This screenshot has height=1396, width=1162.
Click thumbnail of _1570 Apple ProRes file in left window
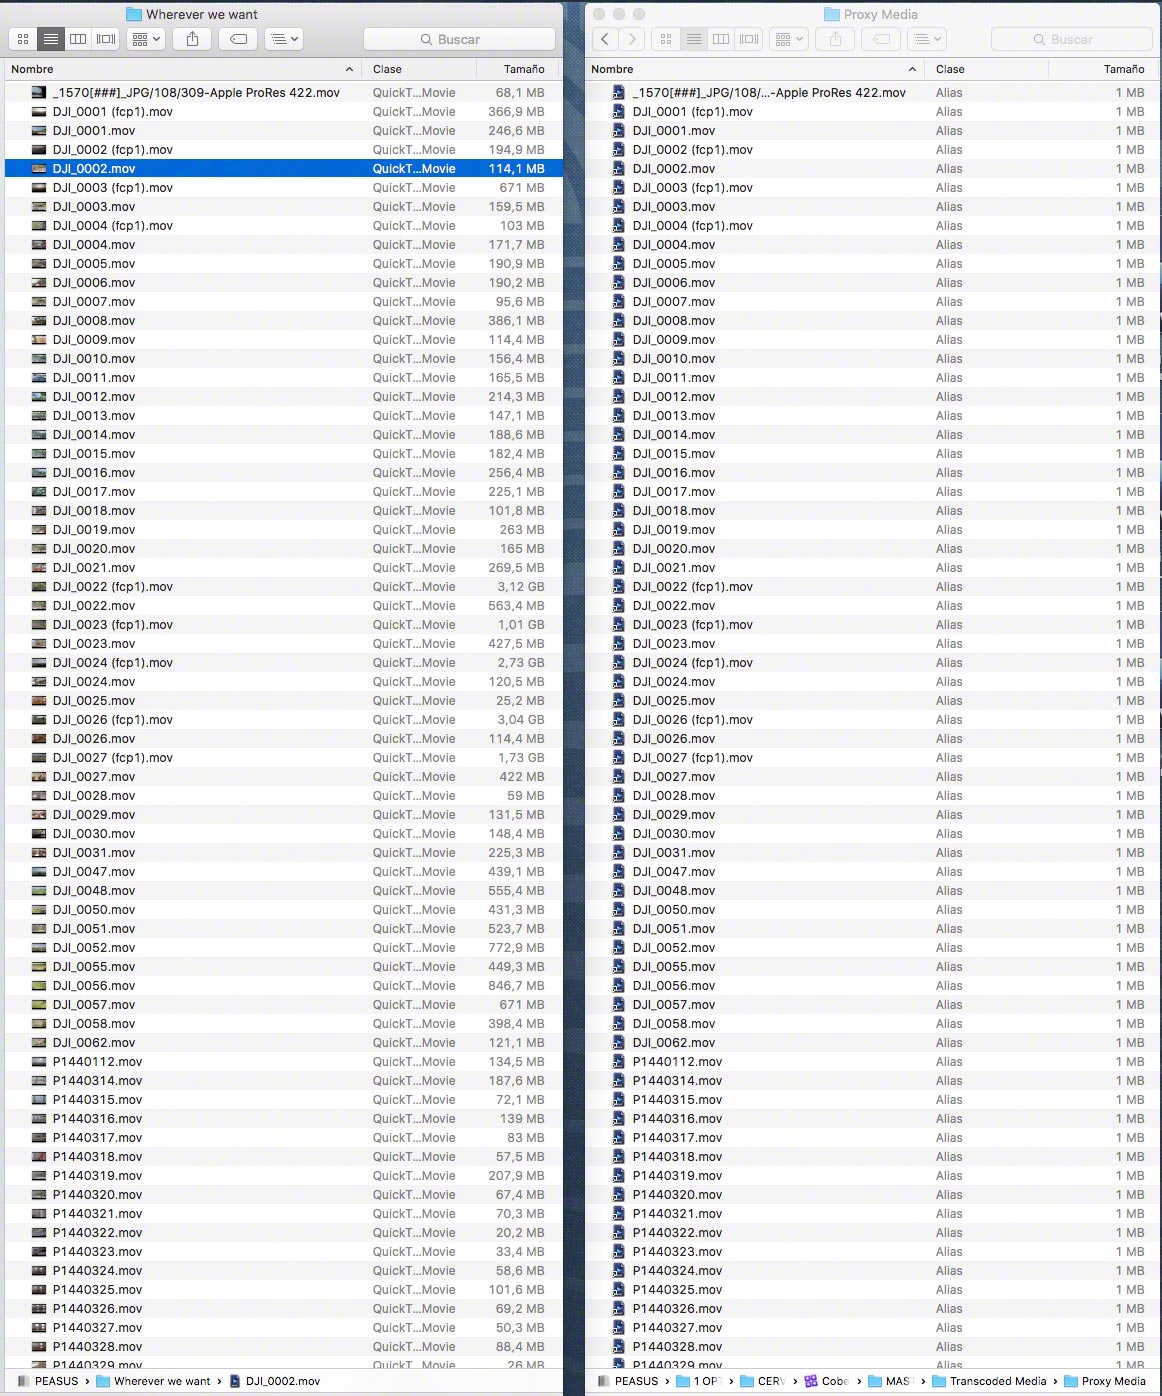tap(39, 93)
